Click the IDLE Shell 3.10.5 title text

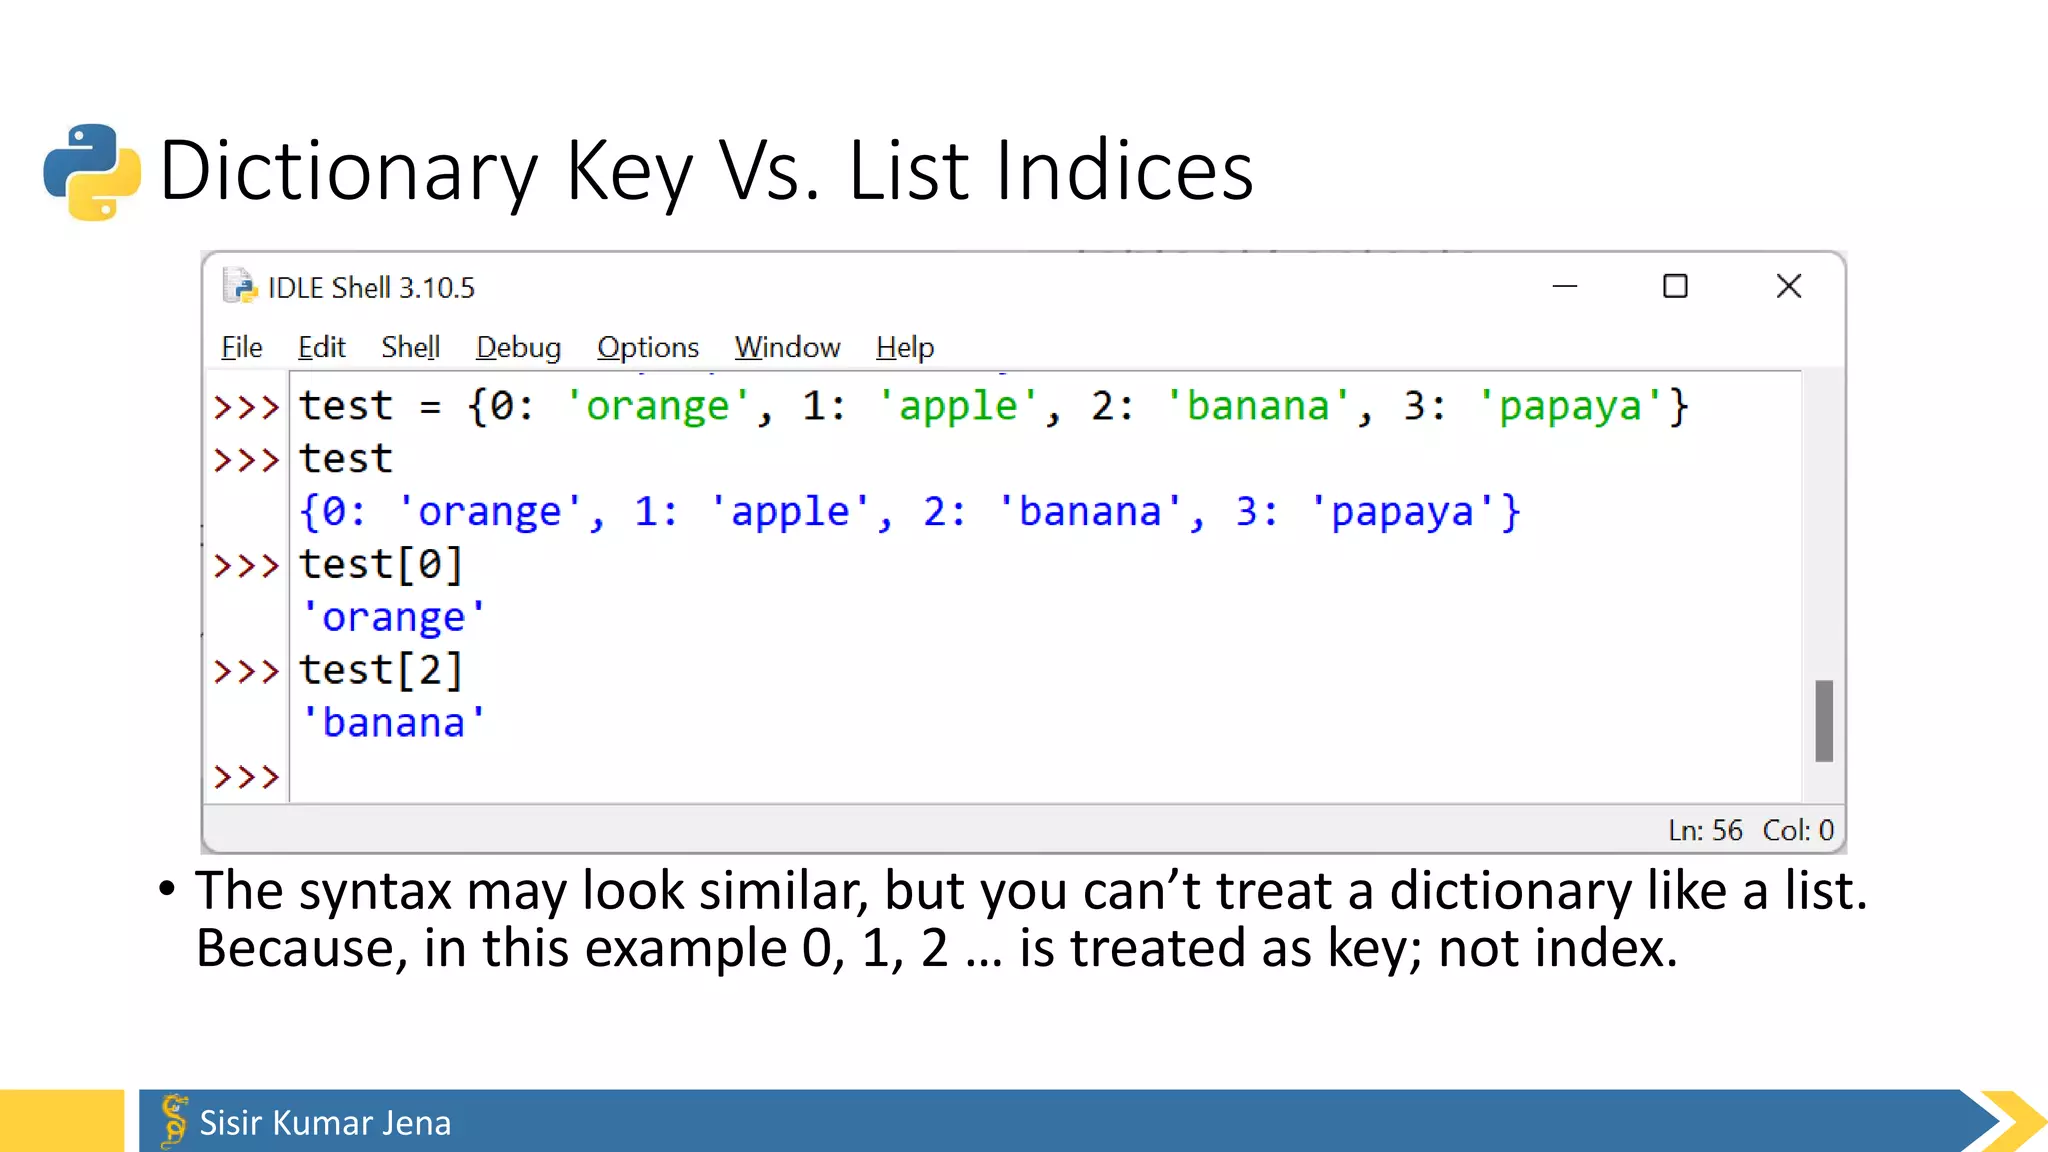[371, 287]
